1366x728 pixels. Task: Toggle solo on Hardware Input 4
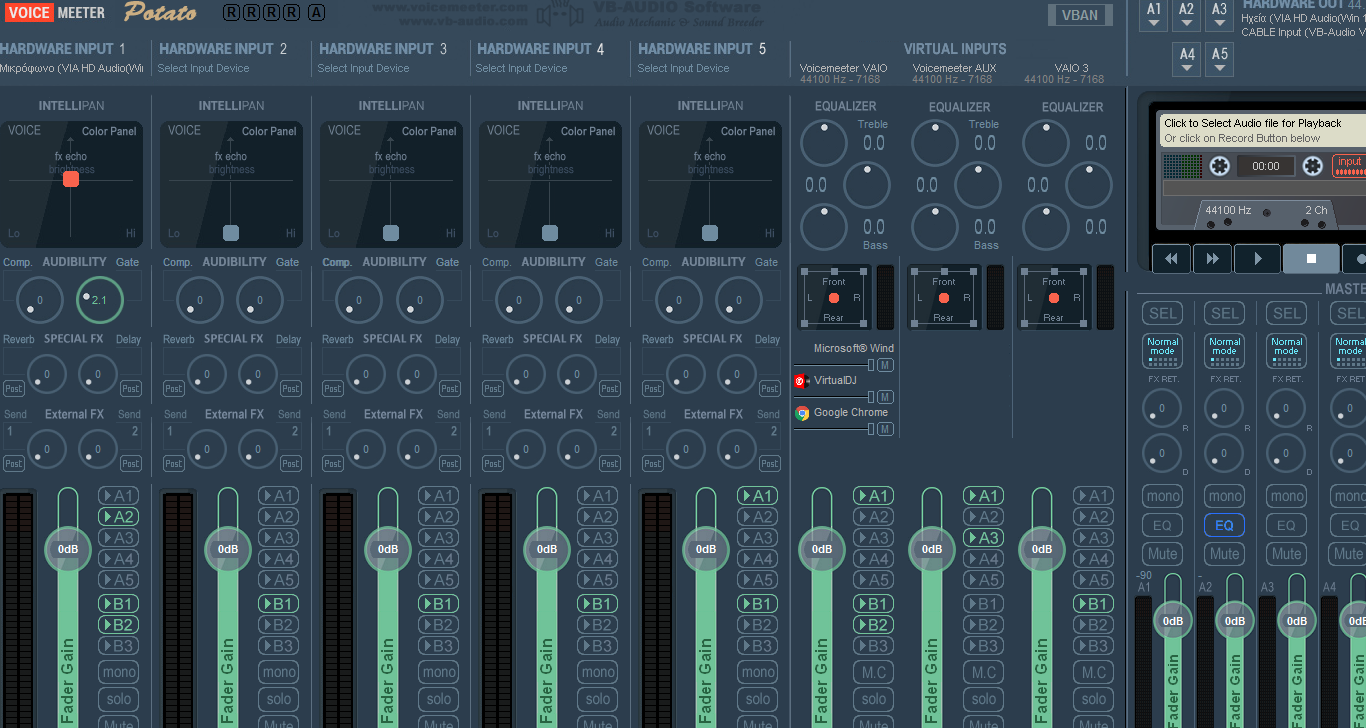[x=598, y=699]
